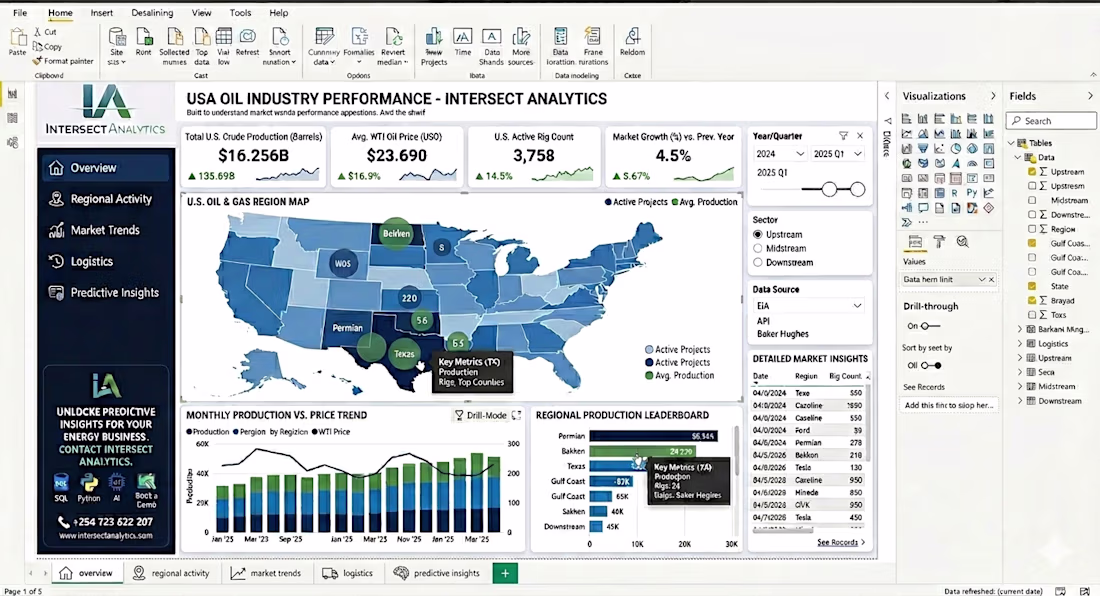Click the Time icon in the ribbon
The height and width of the screenshot is (596, 1100).
coord(462,36)
